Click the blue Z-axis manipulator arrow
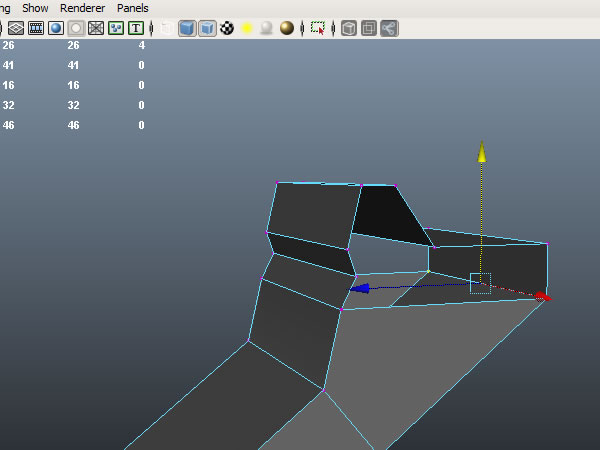This screenshot has width=600, height=450. click(x=362, y=288)
